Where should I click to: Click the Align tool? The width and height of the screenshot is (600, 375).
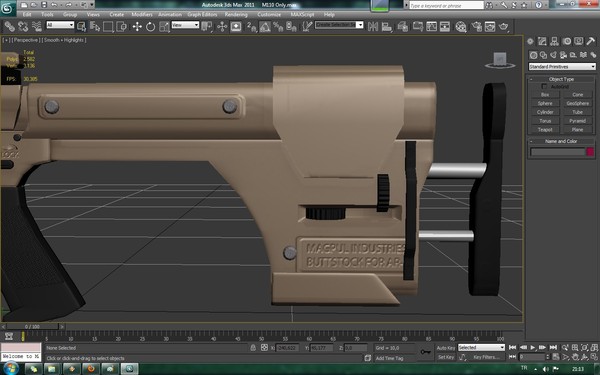pos(387,26)
